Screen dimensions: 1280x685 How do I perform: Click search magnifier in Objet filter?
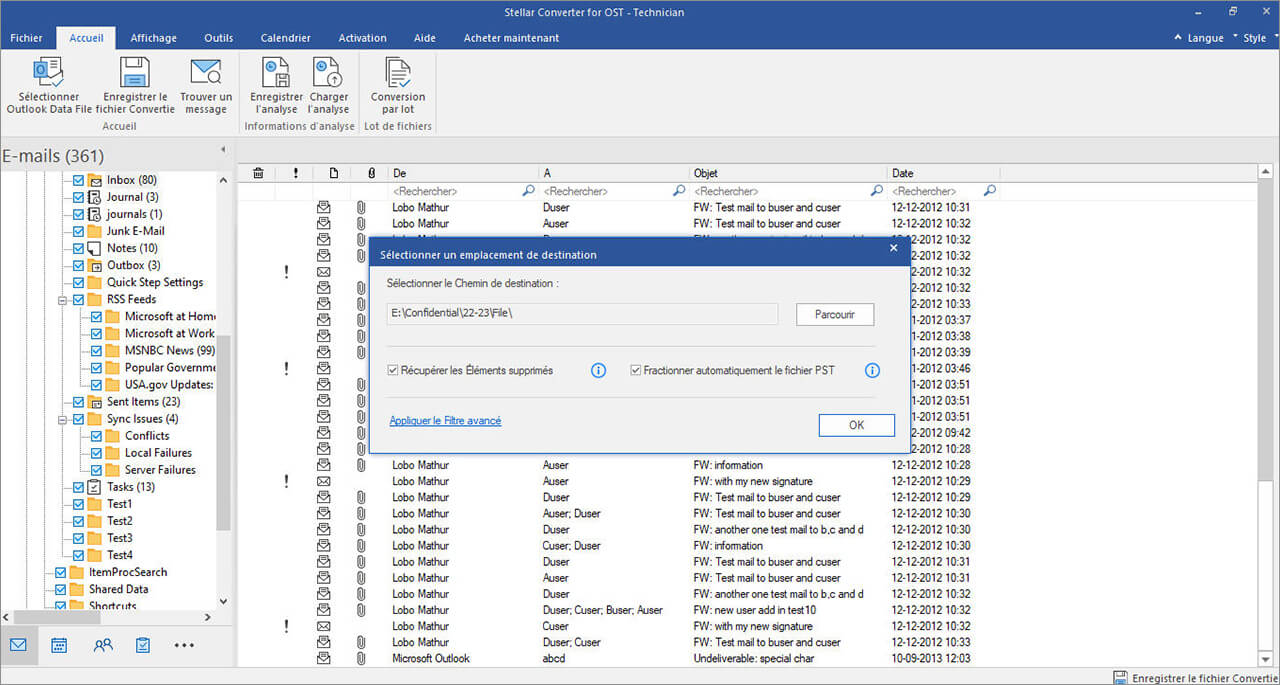pyautogui.click(x=877, y=190)
